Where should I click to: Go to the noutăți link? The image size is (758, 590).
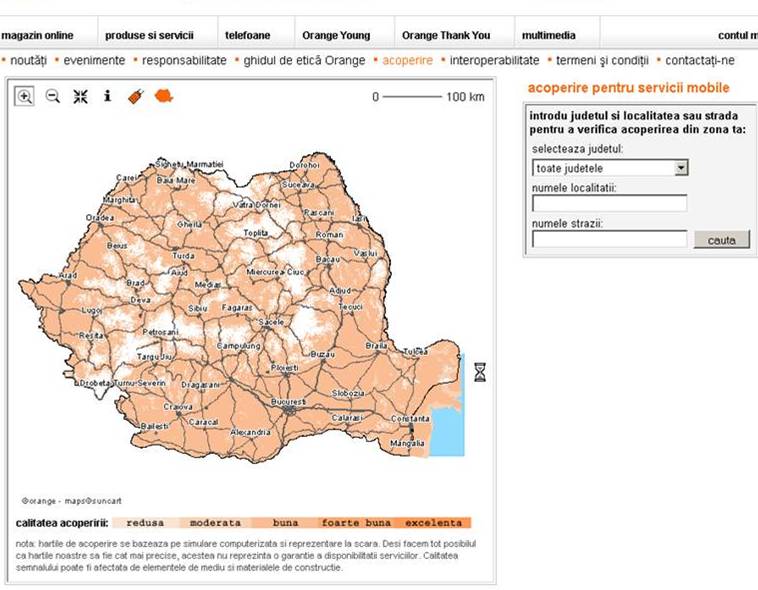coord(29,60)
